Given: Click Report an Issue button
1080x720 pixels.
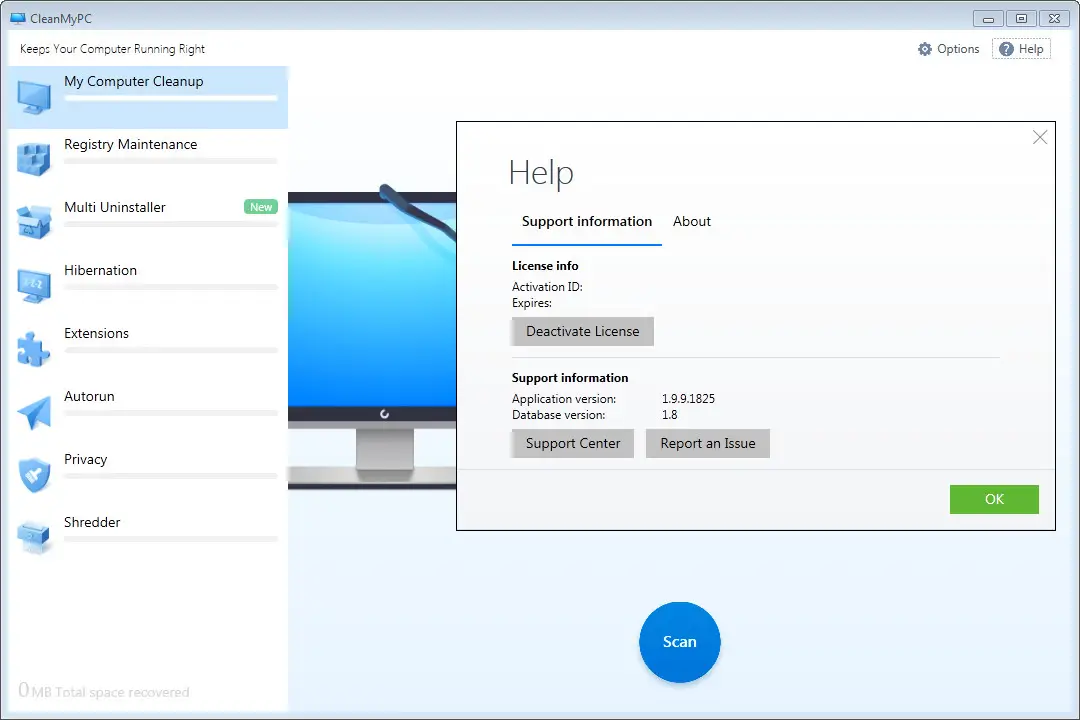Looking at the screenshot, I should (708, 444).
